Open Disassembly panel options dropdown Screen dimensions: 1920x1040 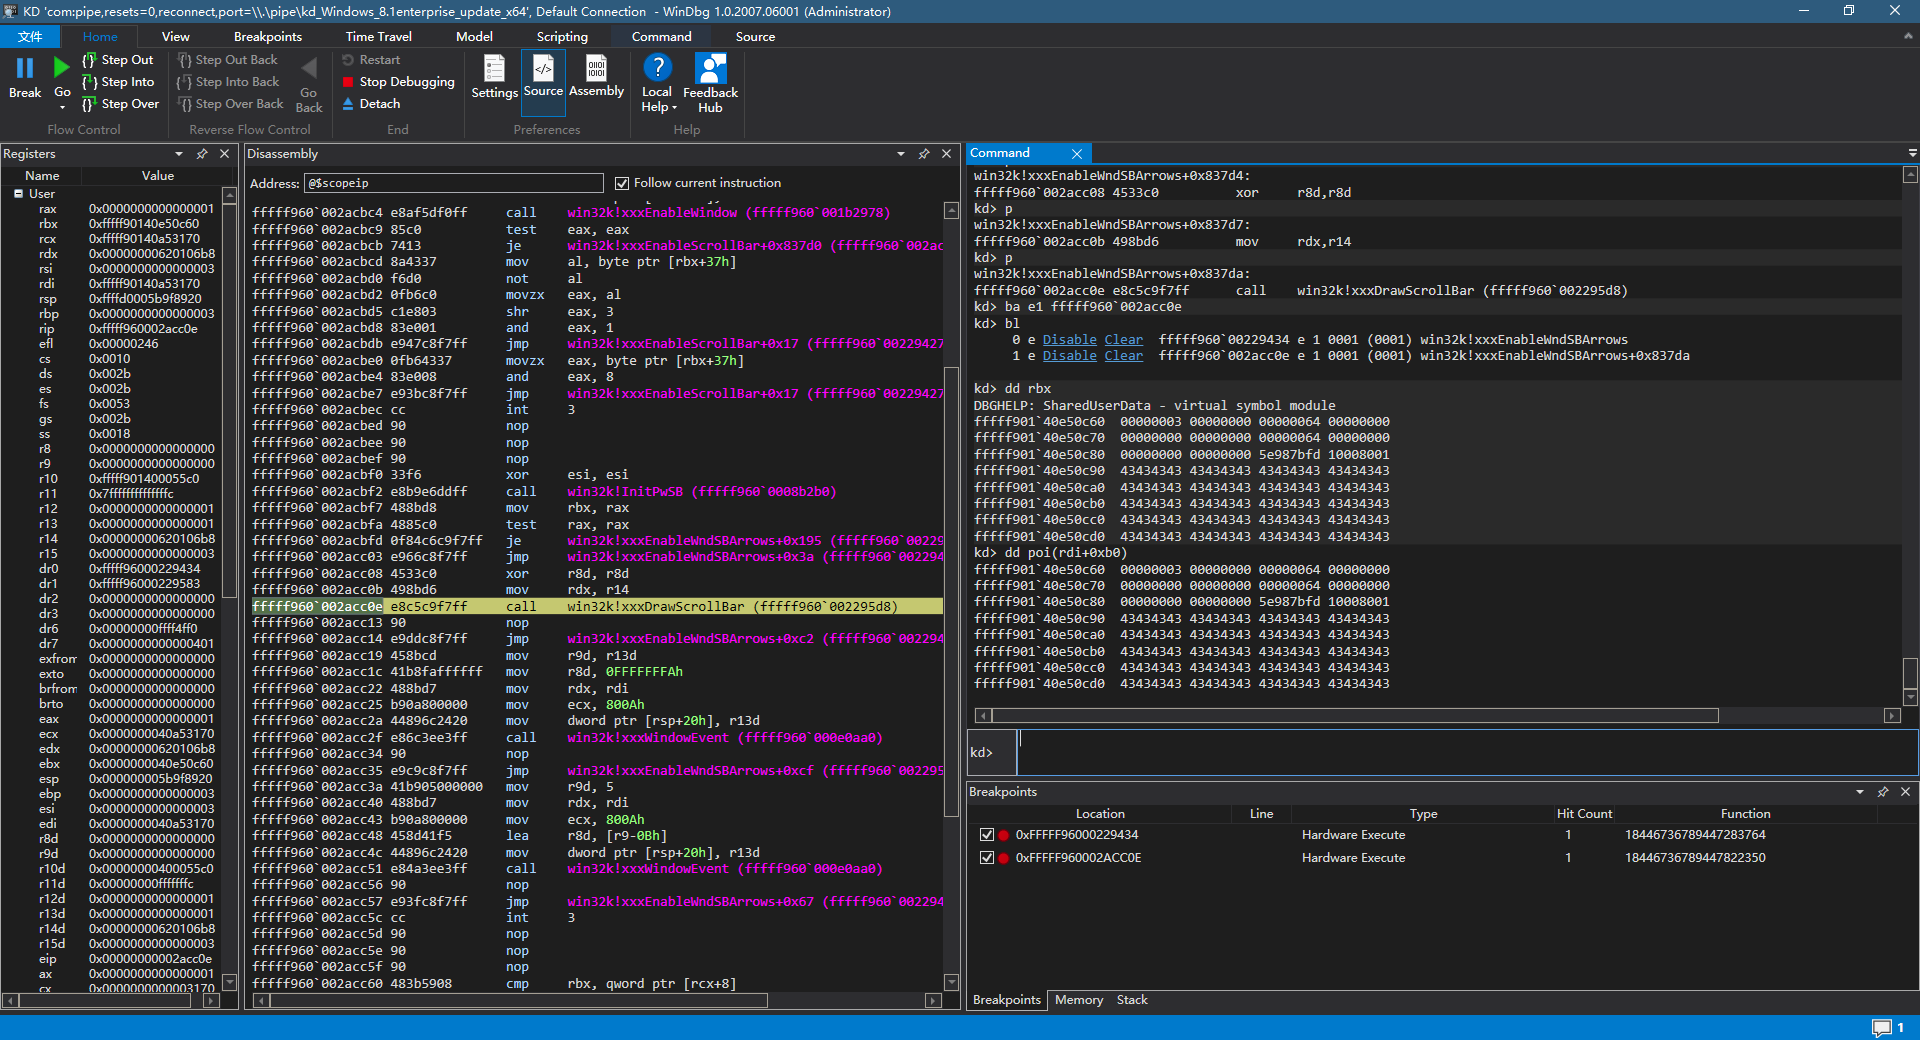pos(901,154)
